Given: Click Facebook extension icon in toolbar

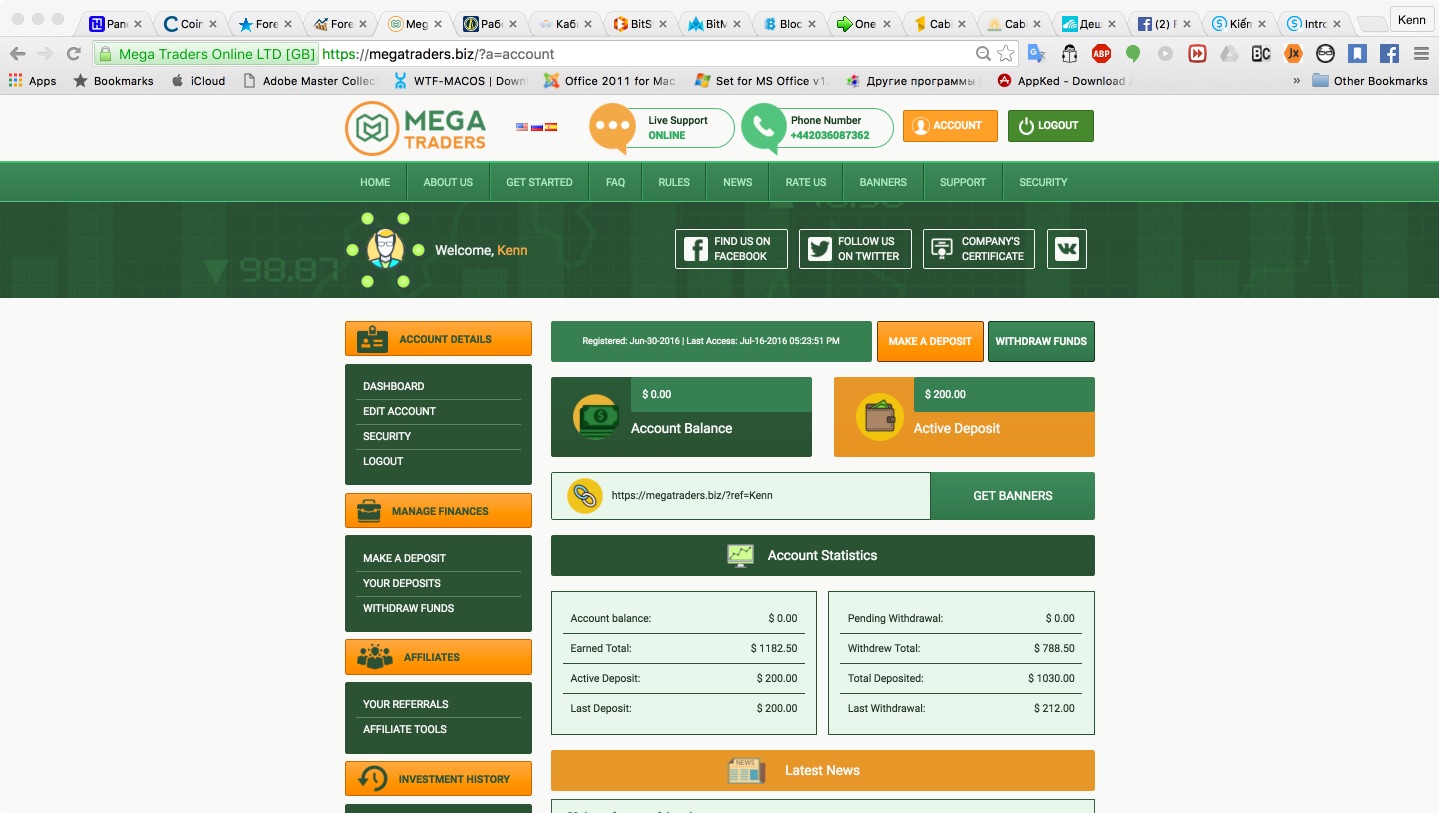Looking at the screenshot, I should (1389, 54).
